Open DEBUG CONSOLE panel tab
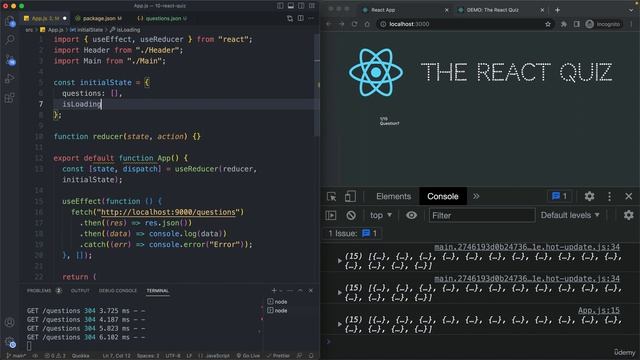 tap(118, 291)
